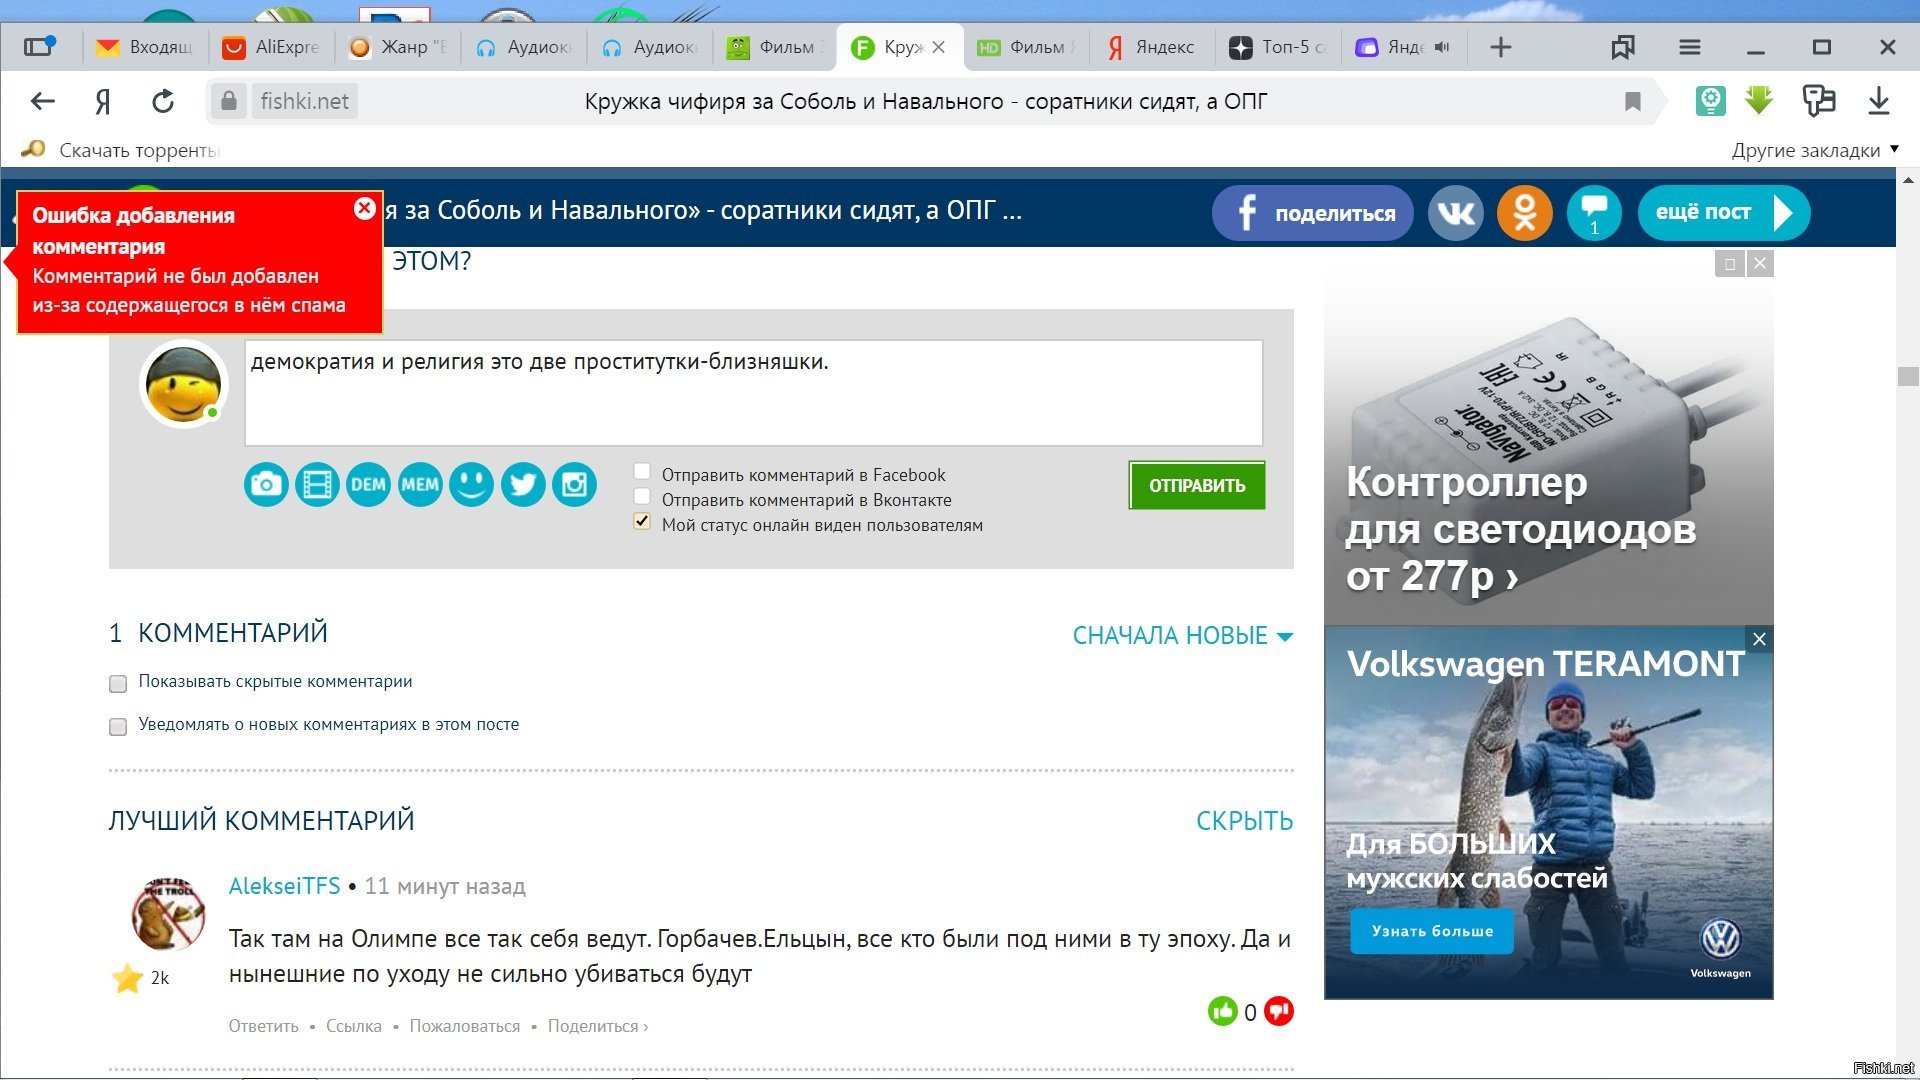This screenshot has width=1920, height=1080.
Task: Switch to the Входящие mail tab
Action: click(146, 47)
